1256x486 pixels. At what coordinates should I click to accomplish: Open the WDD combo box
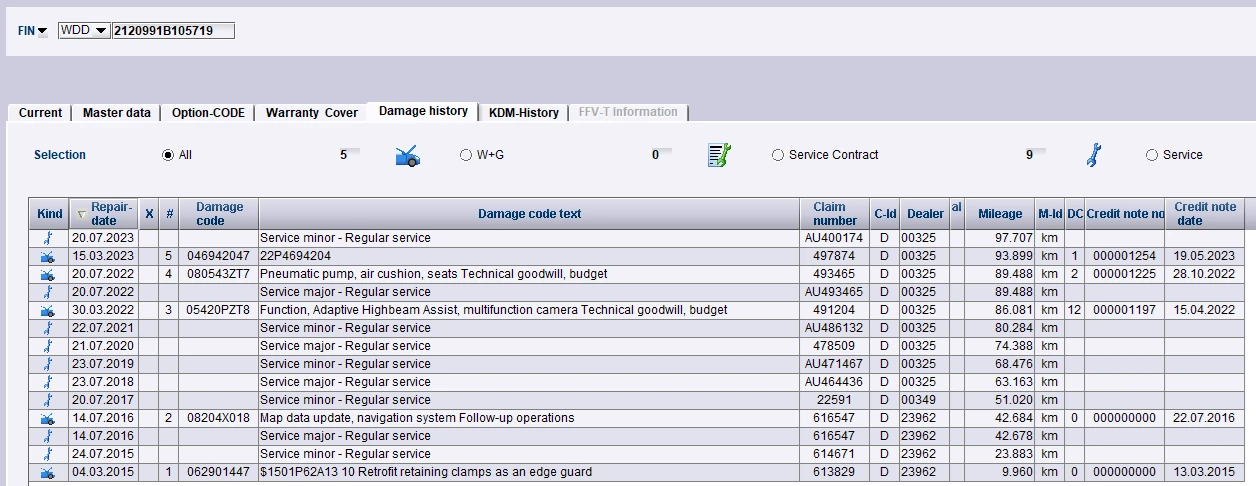[x=84, y=31]
